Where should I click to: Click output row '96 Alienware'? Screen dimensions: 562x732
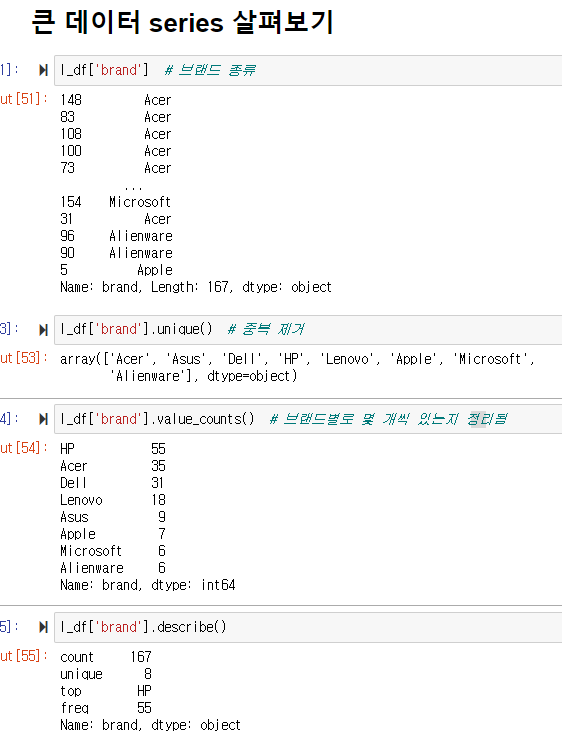pyautogui.click(x=116, y=236)
